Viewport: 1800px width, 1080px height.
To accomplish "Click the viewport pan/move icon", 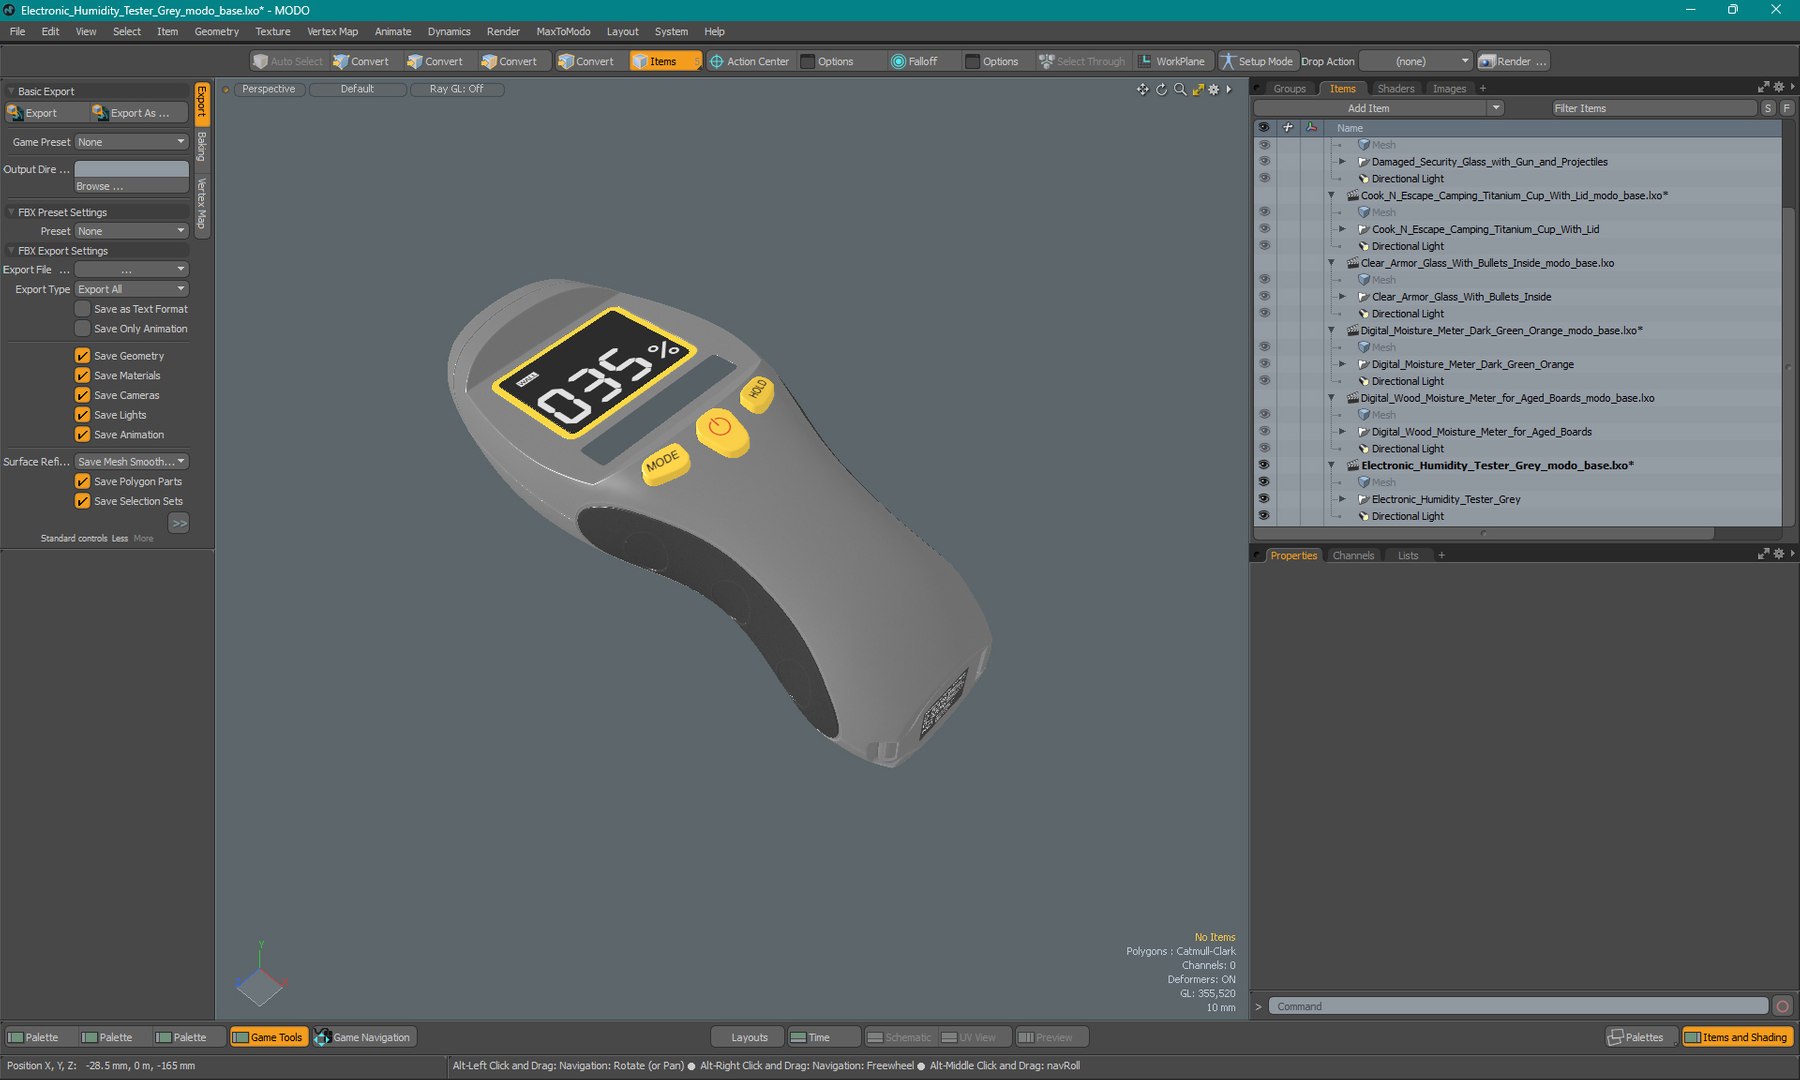I will (1142, 89).
